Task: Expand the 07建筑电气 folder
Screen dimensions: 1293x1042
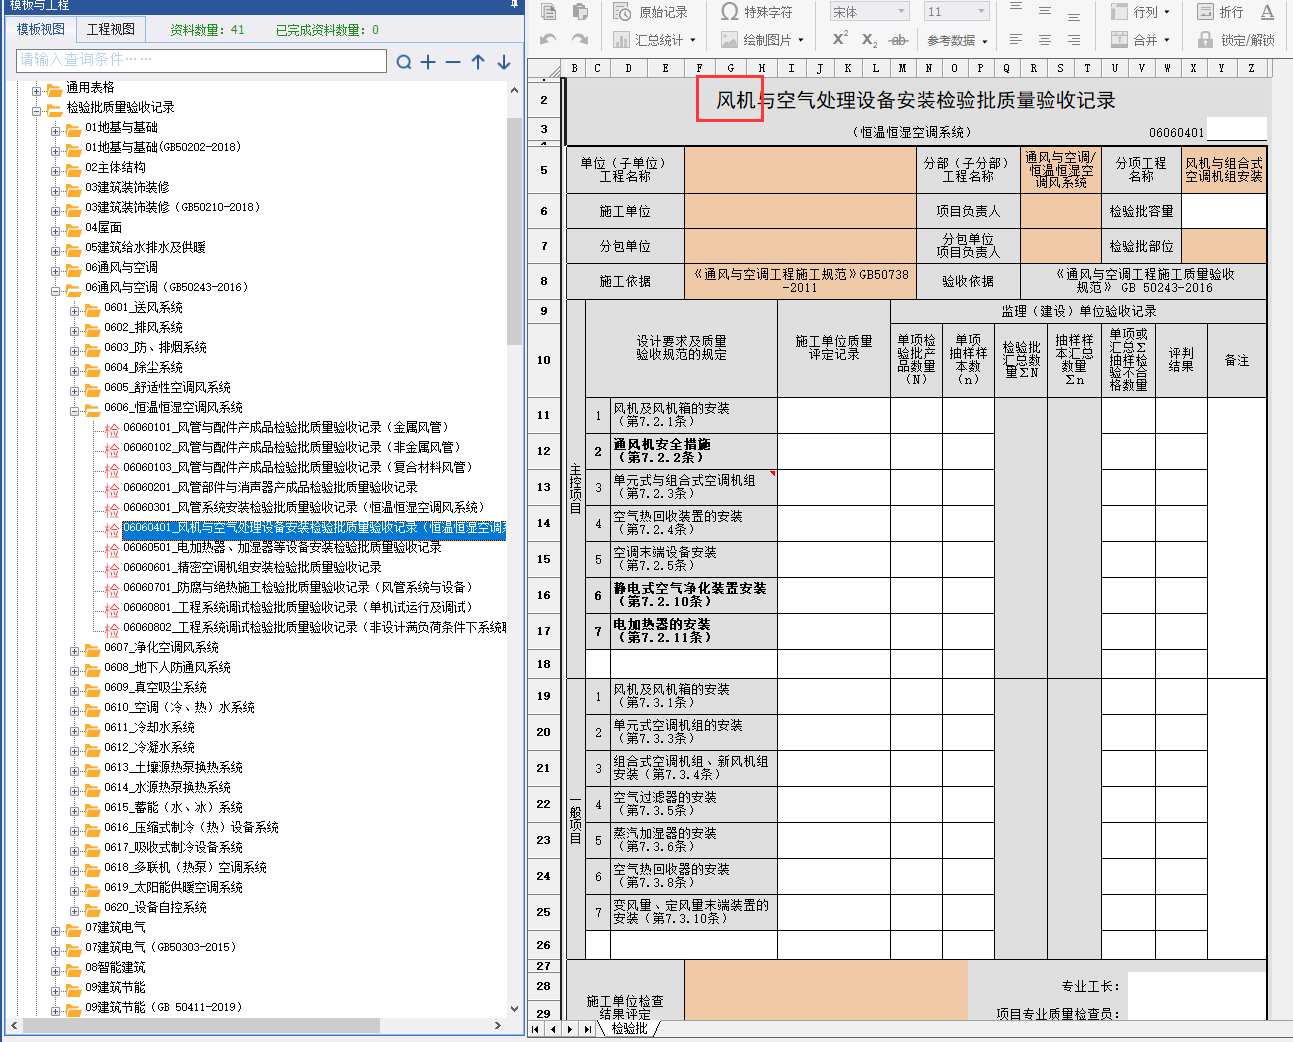Action: (x=56, y=930)
